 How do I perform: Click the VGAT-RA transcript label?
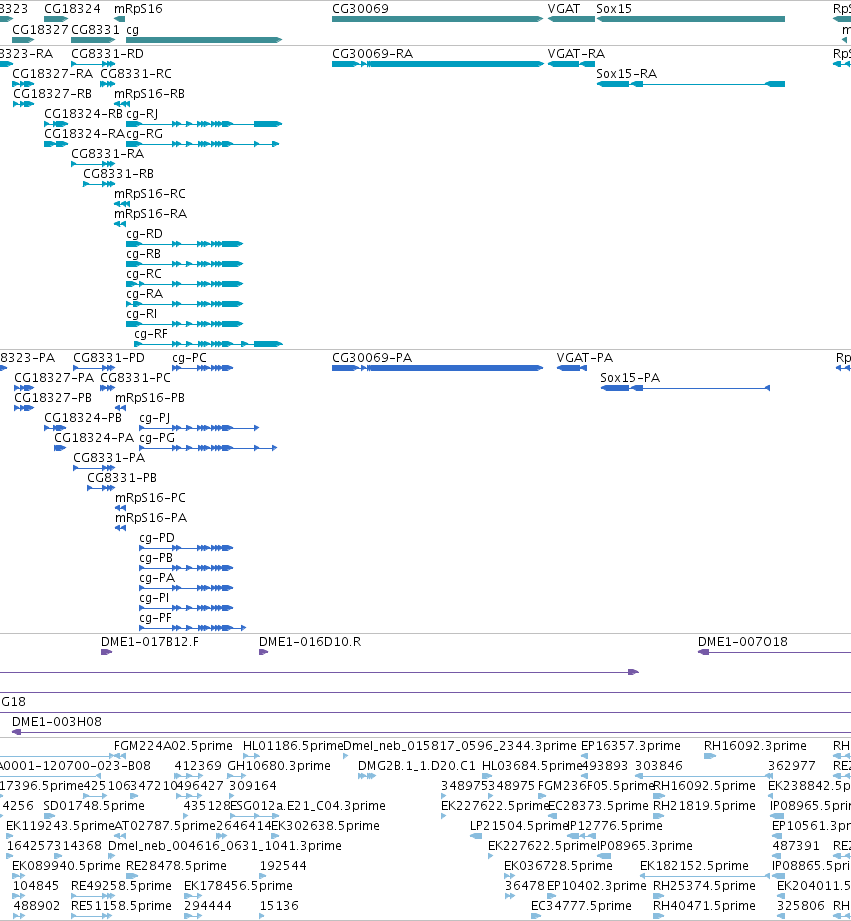coord(576,53)
